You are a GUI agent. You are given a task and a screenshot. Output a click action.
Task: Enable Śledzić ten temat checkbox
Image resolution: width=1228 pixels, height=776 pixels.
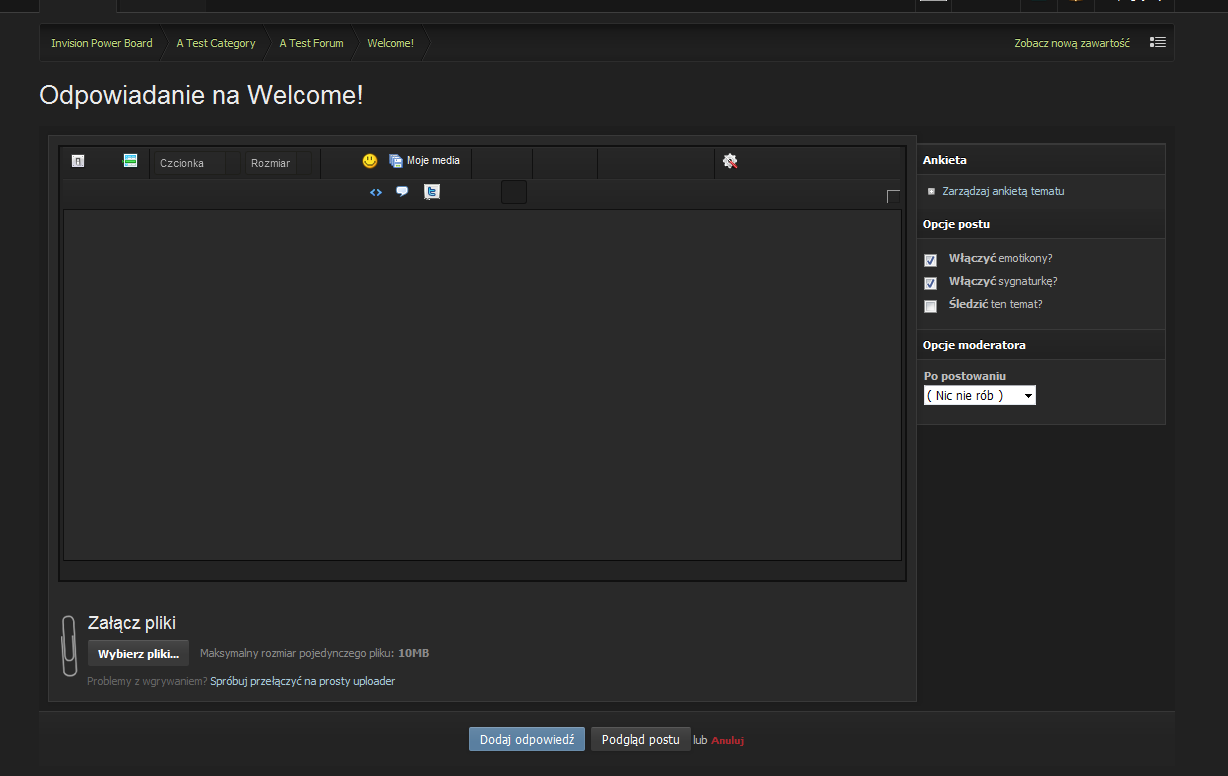pyautogui.click(x=931, y=306)
